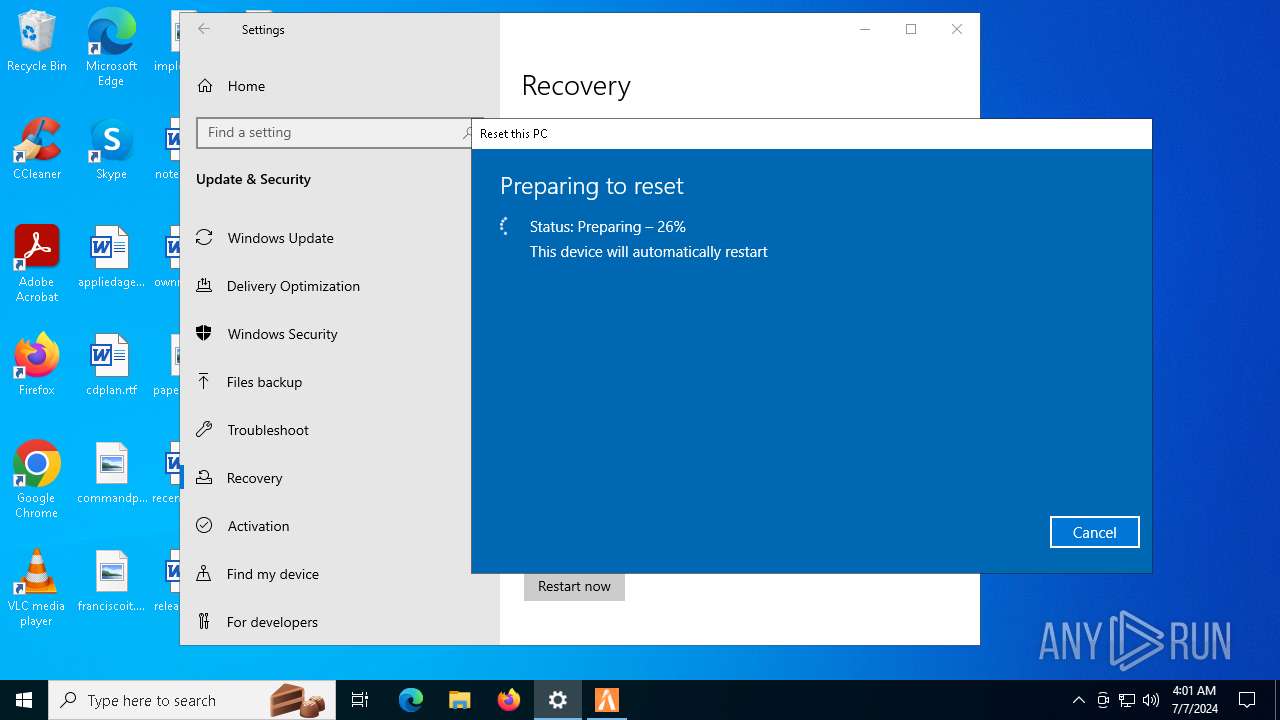Screen dimensions: 1280x720
Task: Open Edge from the taskbar
Action: pos(411,700)
